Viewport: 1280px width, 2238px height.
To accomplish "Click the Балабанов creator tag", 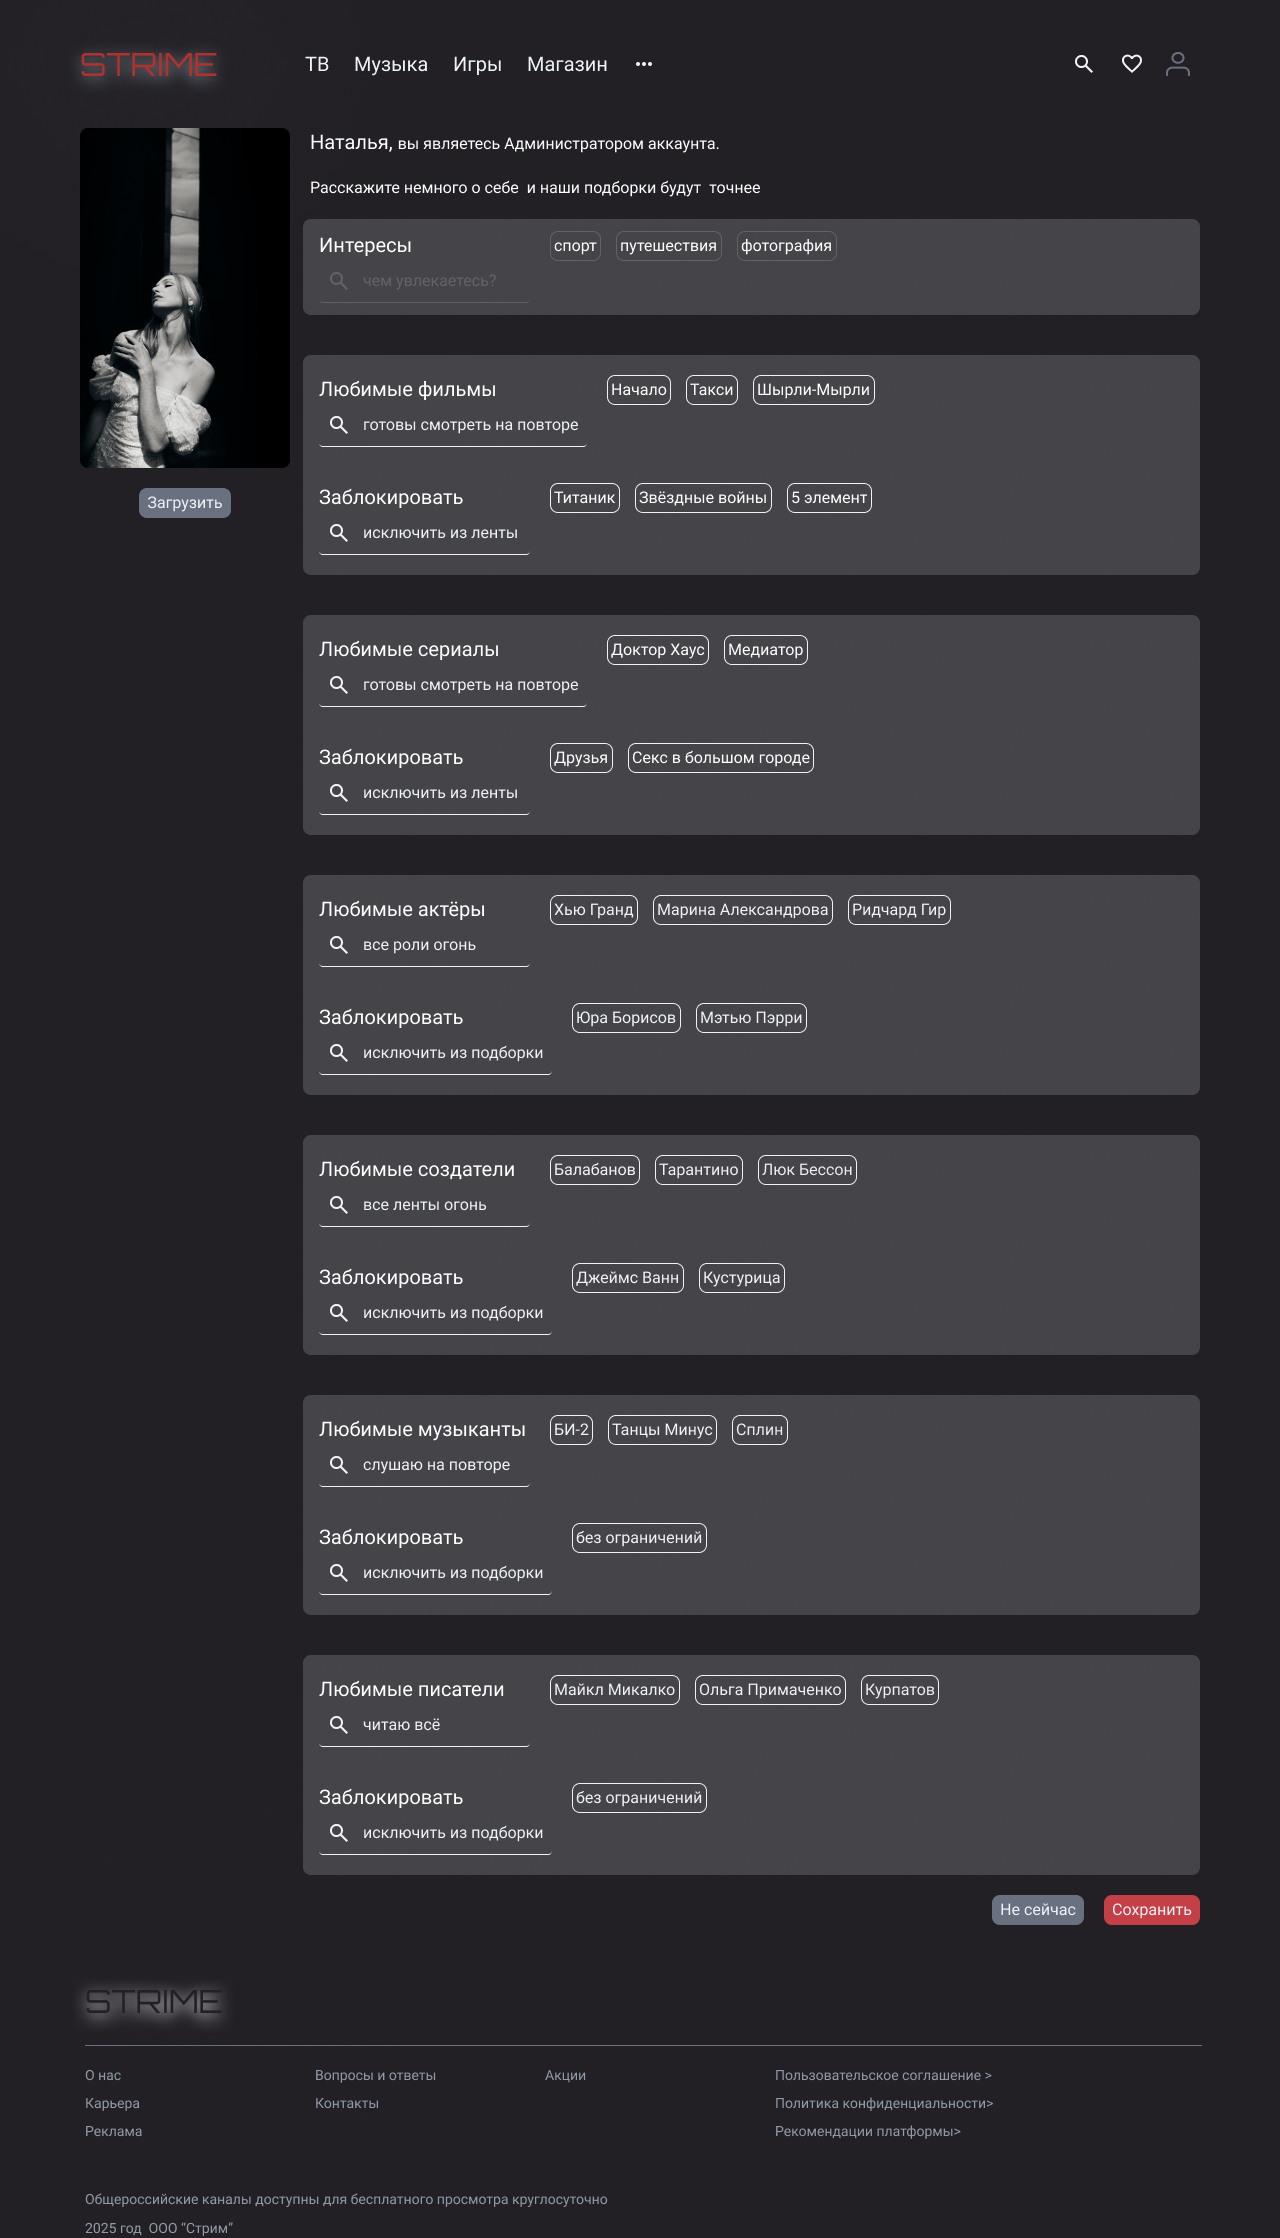I will (x=595, y=1170).
